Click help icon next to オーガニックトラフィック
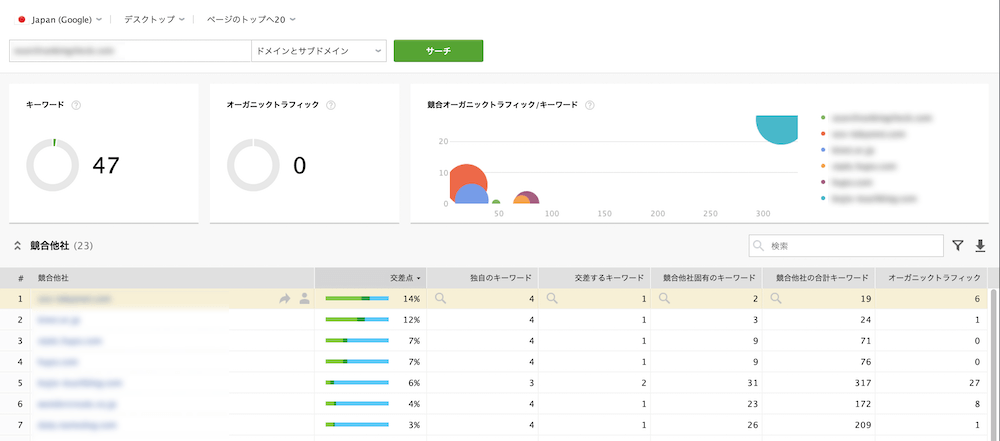1000x441 pixels. point(331,105)
